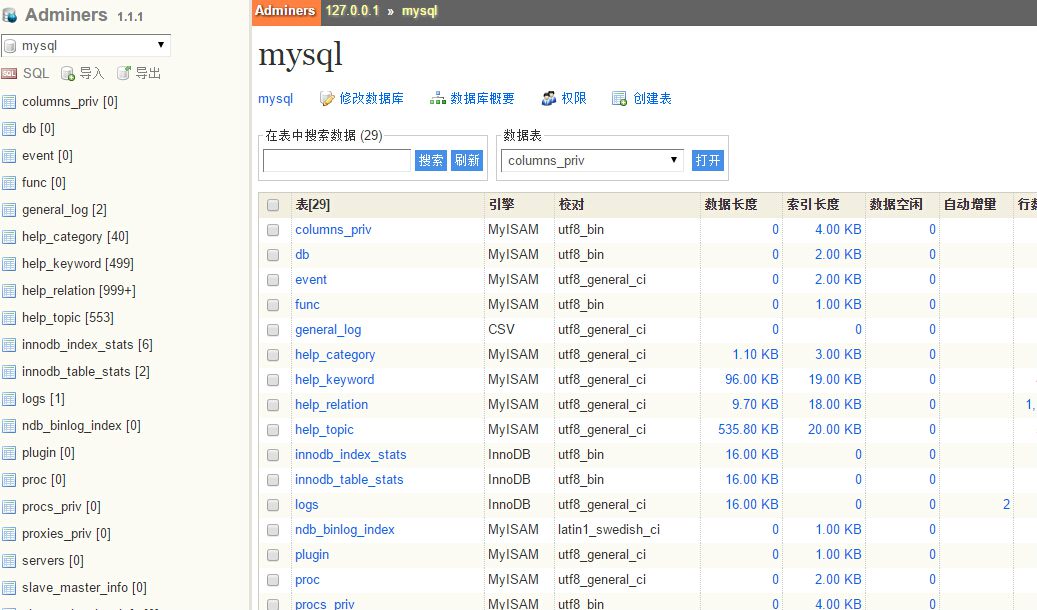Check the help_relation row checkbox
Screen dimensions: 1037x610
273,405
